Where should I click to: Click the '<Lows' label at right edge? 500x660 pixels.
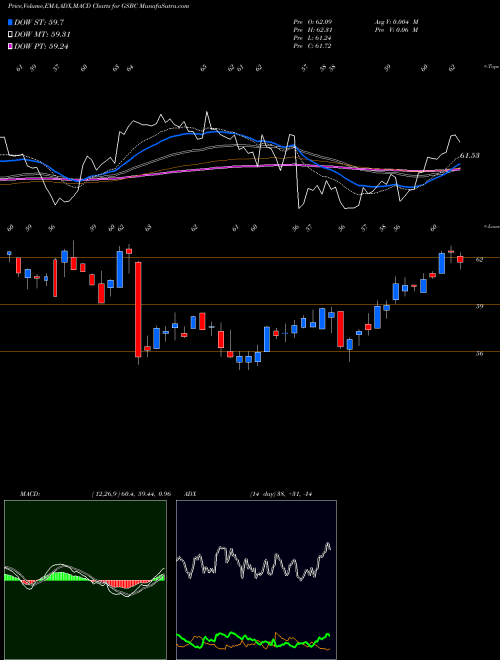492,226
